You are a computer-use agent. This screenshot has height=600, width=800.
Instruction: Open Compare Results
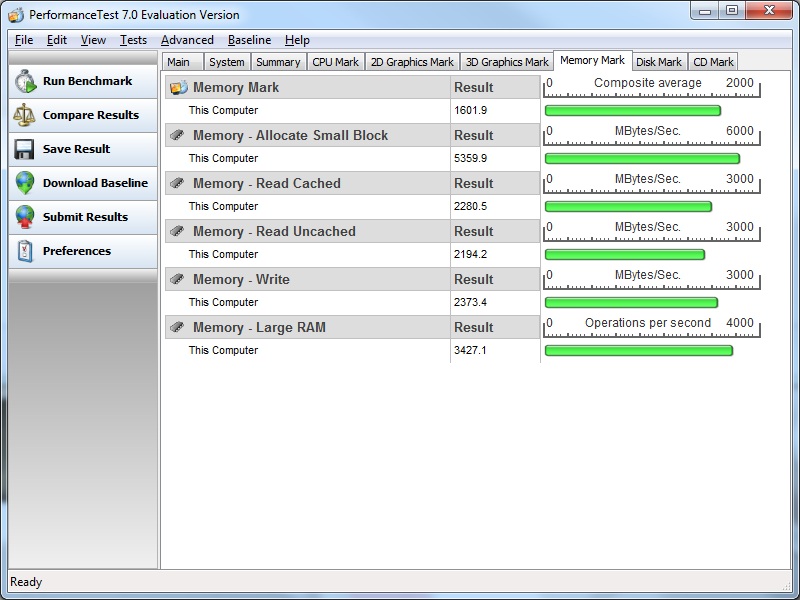pos(83,115)
